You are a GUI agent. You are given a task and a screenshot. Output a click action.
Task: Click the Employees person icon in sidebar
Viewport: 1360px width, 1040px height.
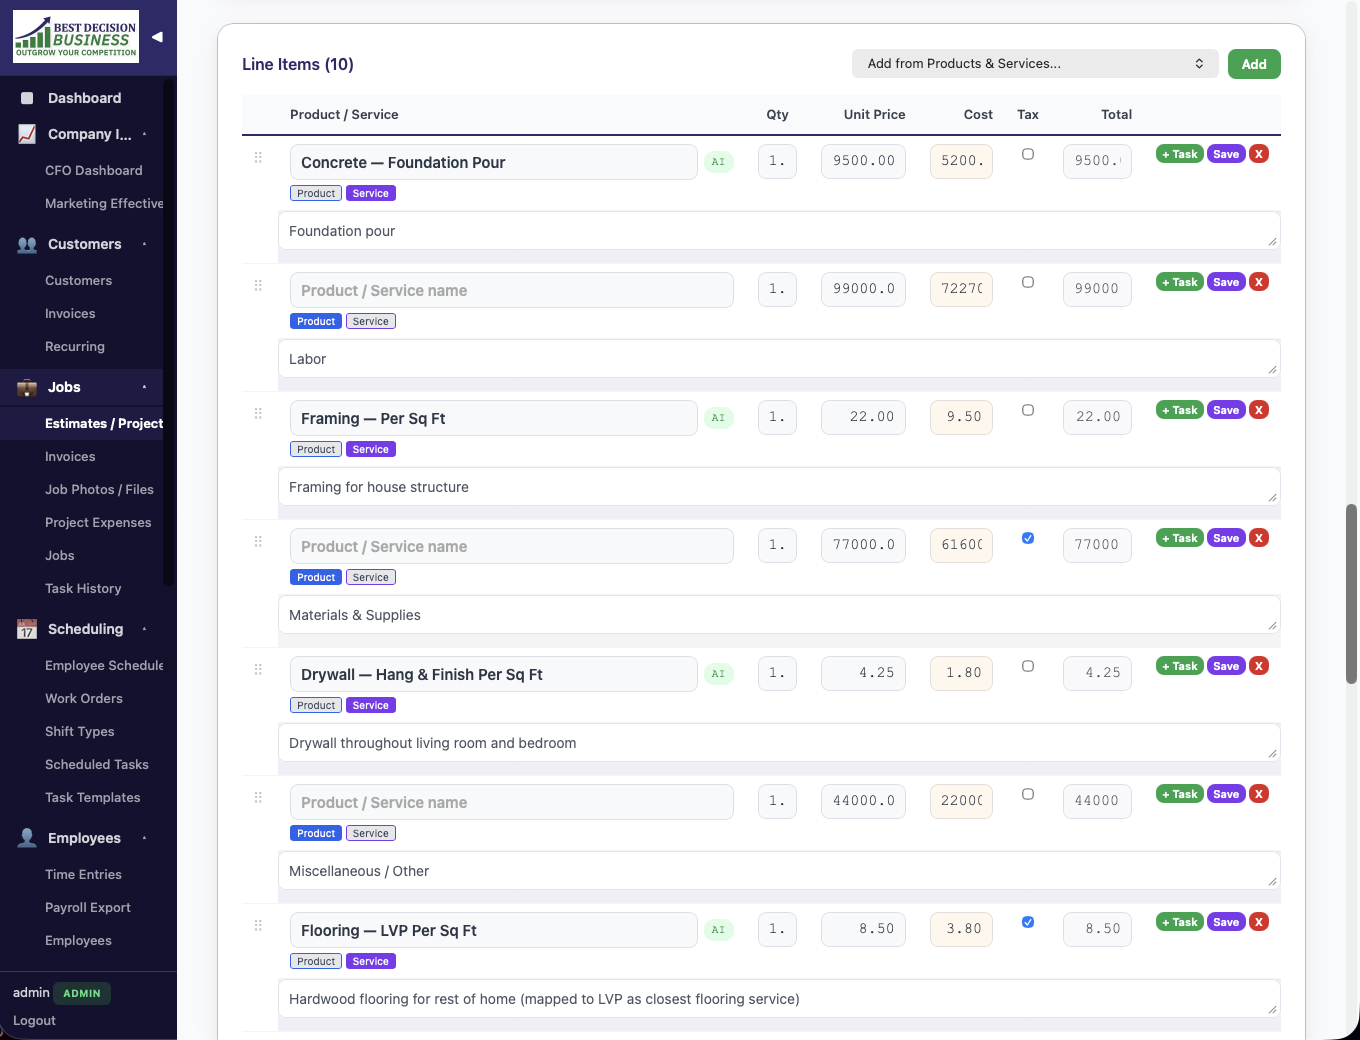[25, 838]
